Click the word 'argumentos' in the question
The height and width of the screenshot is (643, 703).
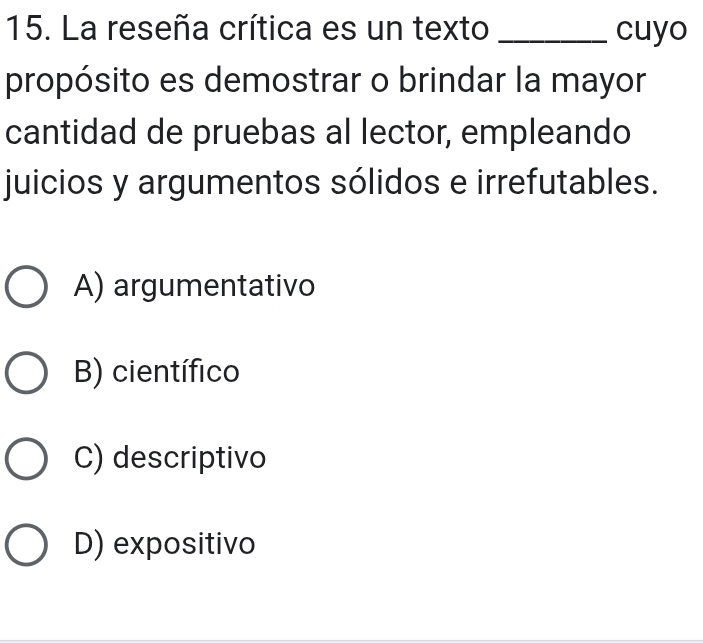pos(229,185)
